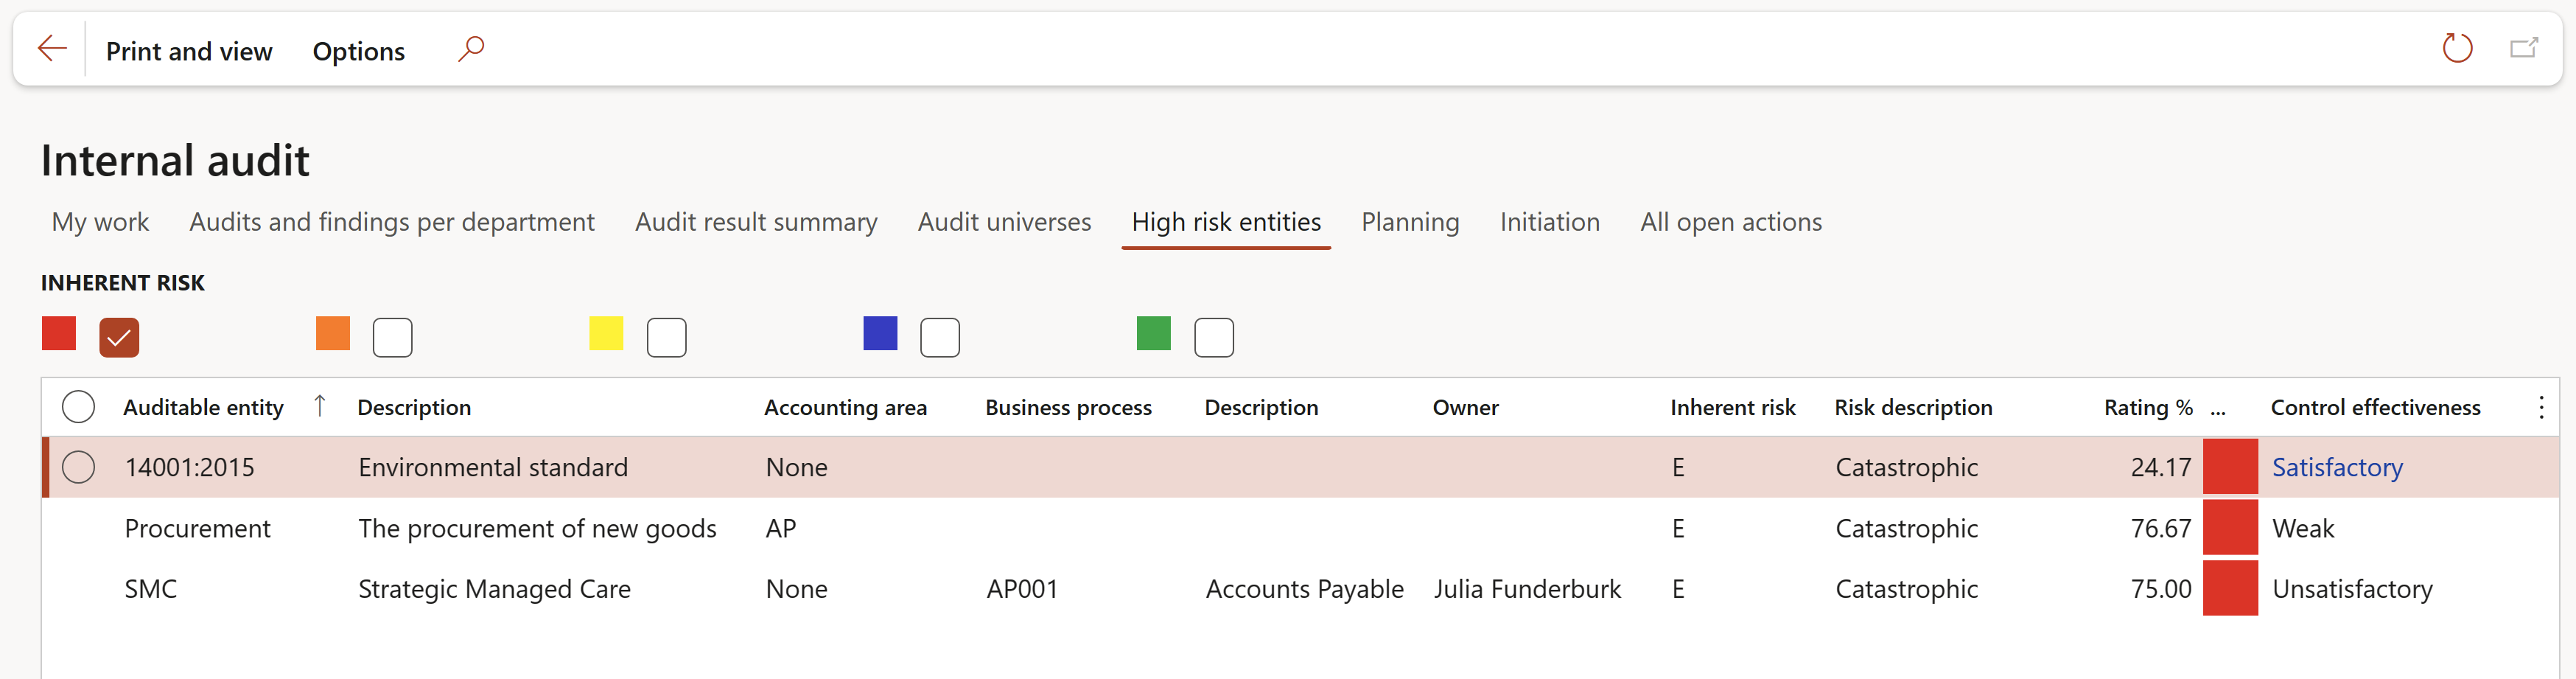Open Control effectiveness column header filter
The image size is (2576, 679).
click(2375, 407)
